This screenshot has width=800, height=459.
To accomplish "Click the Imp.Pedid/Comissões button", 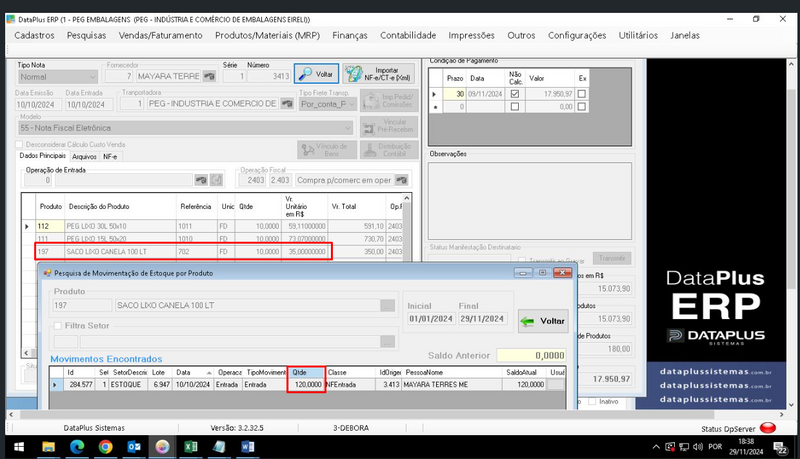I will tap(389, 100).
